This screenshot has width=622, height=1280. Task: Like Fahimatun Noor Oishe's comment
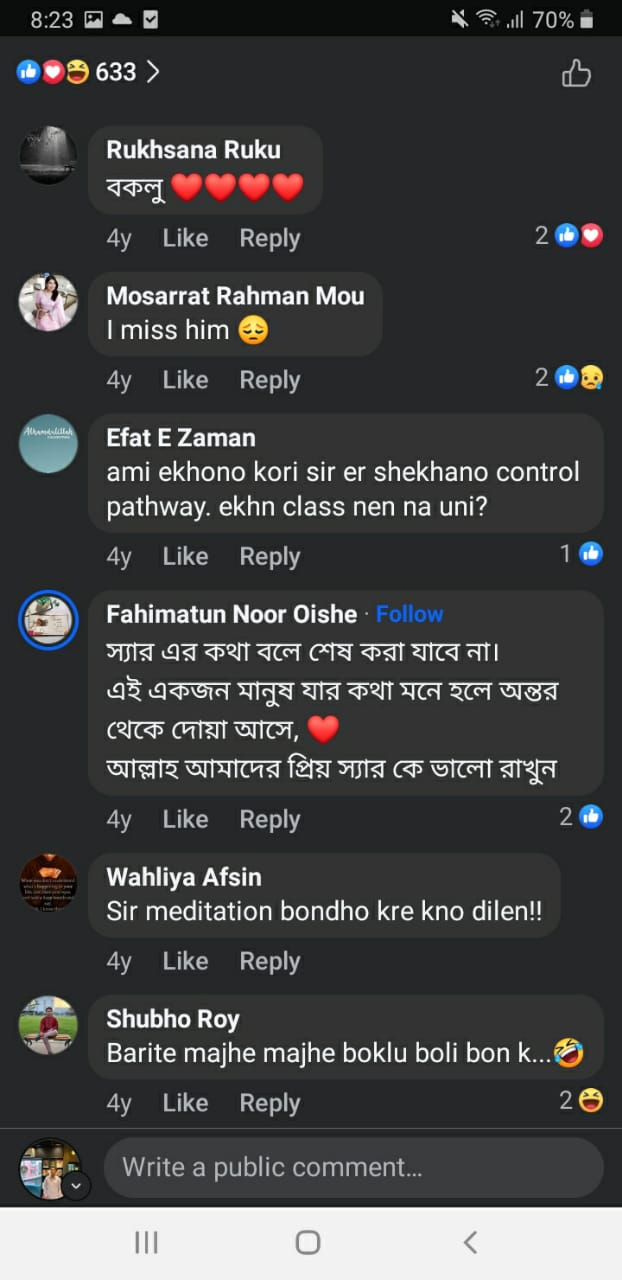(x=185, y=819)
